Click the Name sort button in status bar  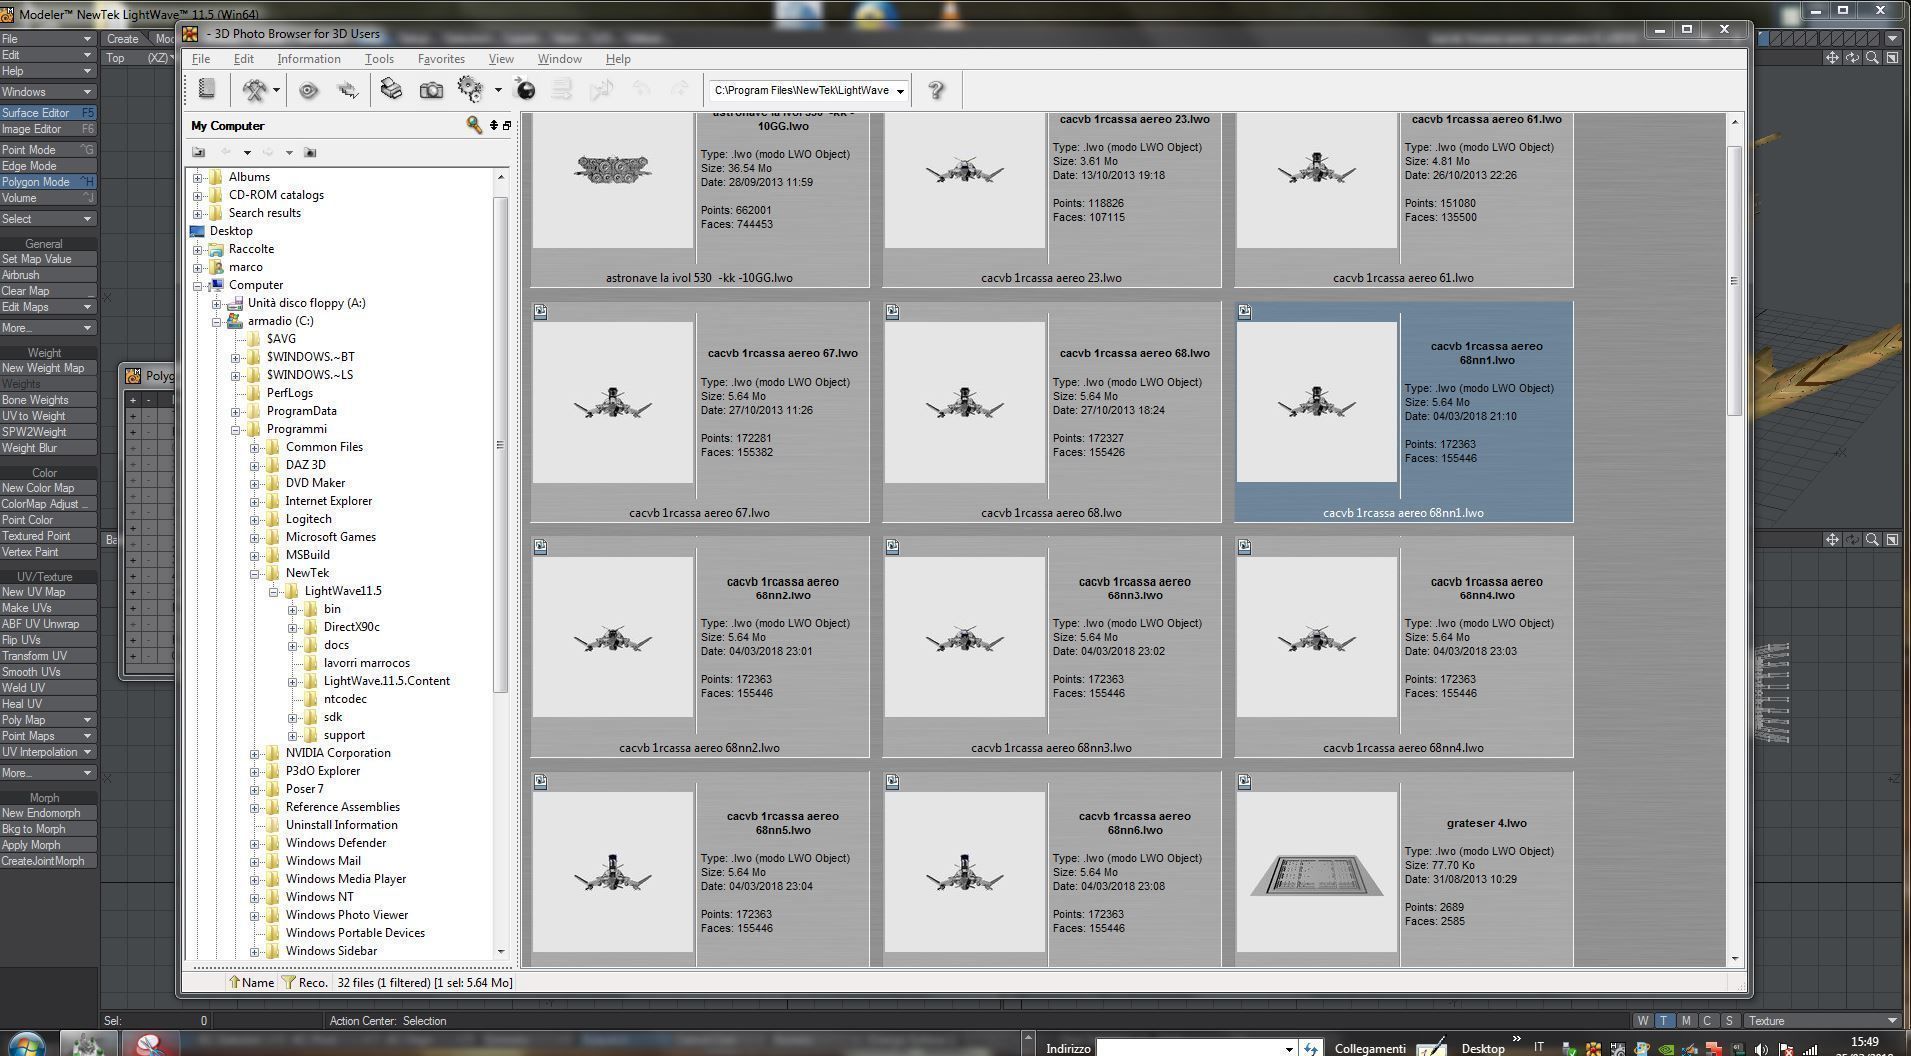click(251, 983)
